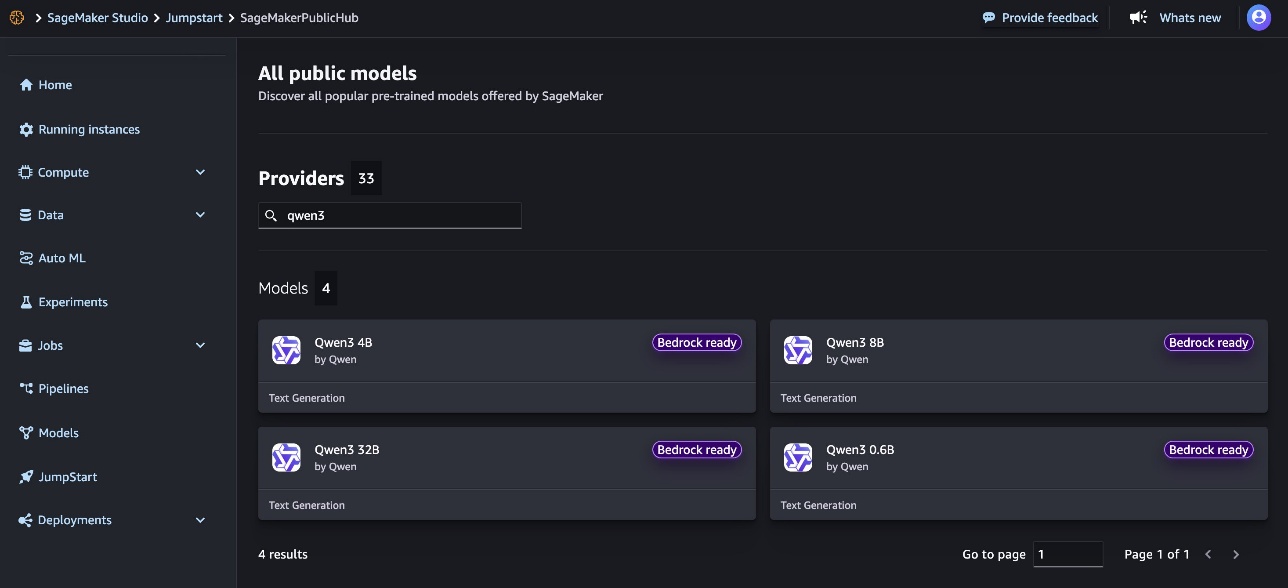
Task: Click the Qwen3 0.6B model logo
Action: (x=798, y=457)
